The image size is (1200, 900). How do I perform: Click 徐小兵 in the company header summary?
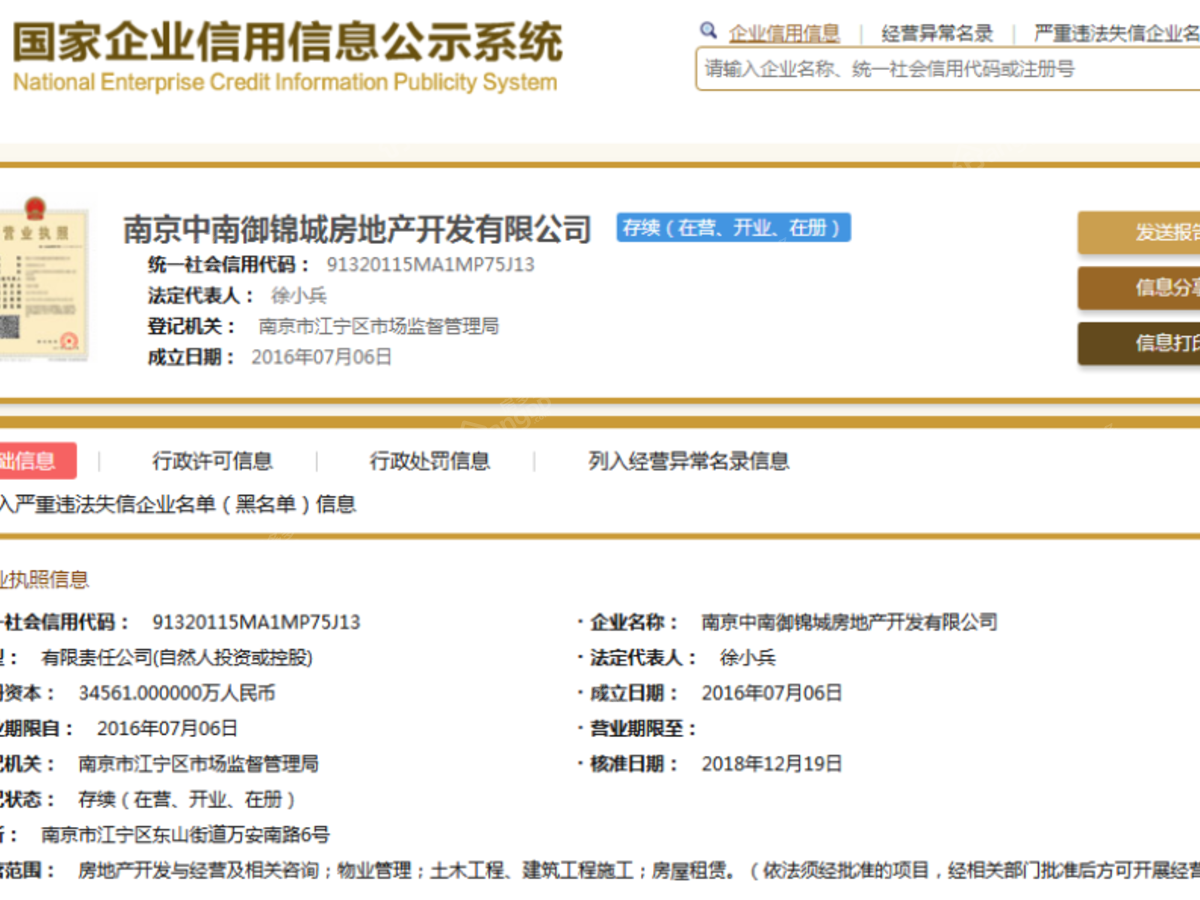pos(299,296)
